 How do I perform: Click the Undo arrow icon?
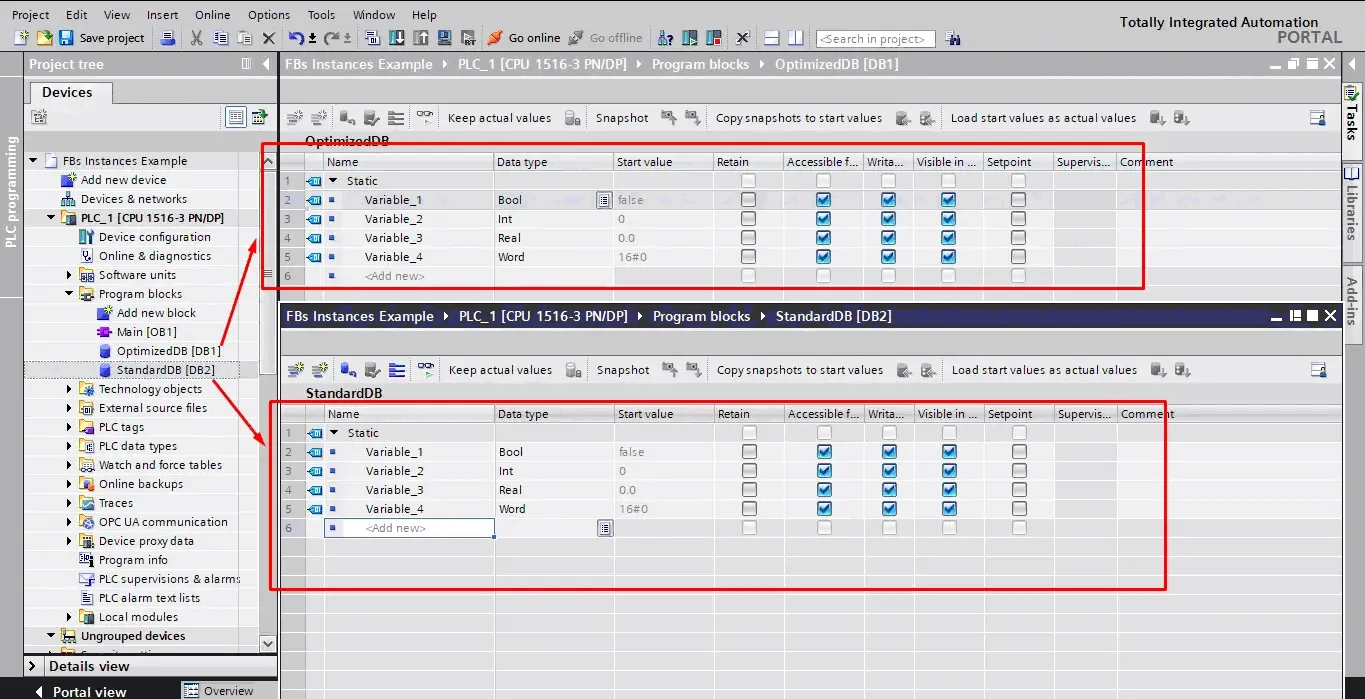[296, 38]
